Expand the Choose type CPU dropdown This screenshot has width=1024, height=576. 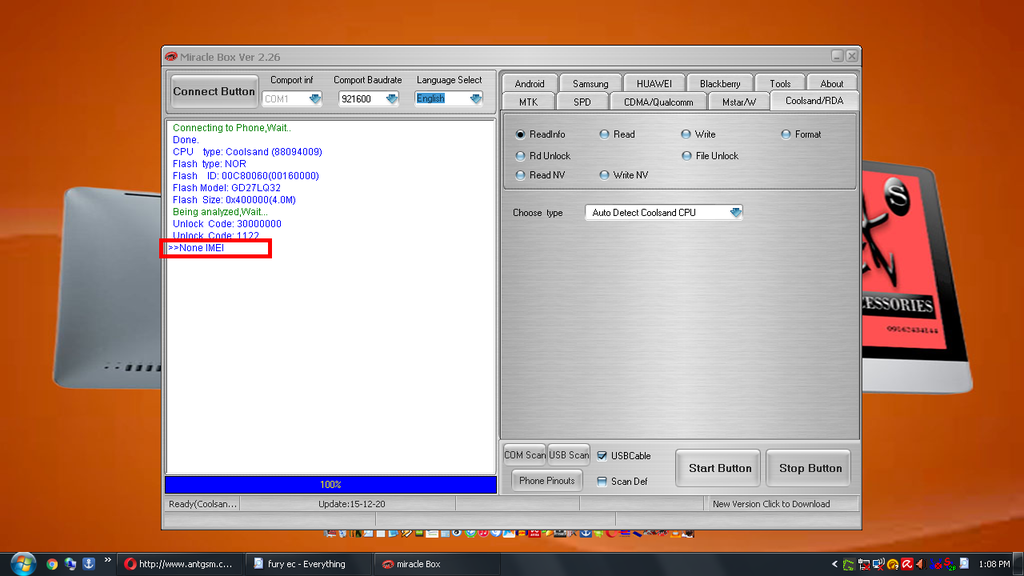pos(735,212)
